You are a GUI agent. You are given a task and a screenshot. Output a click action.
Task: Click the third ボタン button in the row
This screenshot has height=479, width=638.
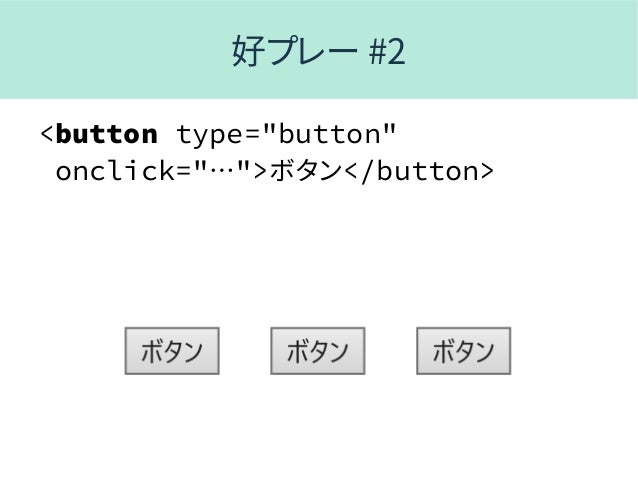463,351
